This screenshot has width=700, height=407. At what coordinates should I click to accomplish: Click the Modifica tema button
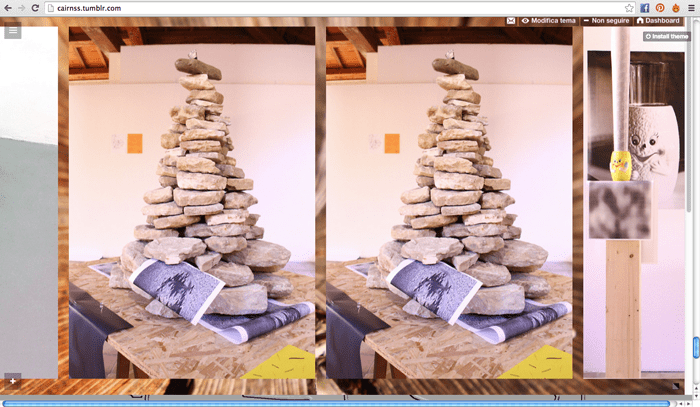click(x=549, y=21)
